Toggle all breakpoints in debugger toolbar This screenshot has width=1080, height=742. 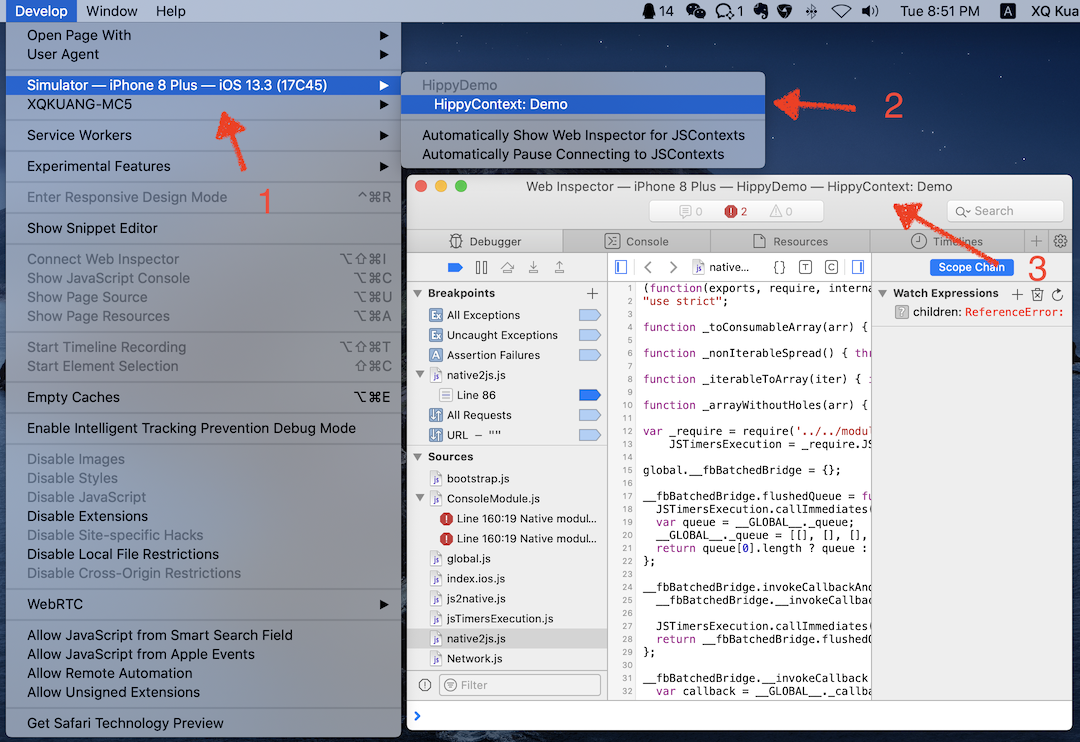pyautogui.click(x=455, y=267)
